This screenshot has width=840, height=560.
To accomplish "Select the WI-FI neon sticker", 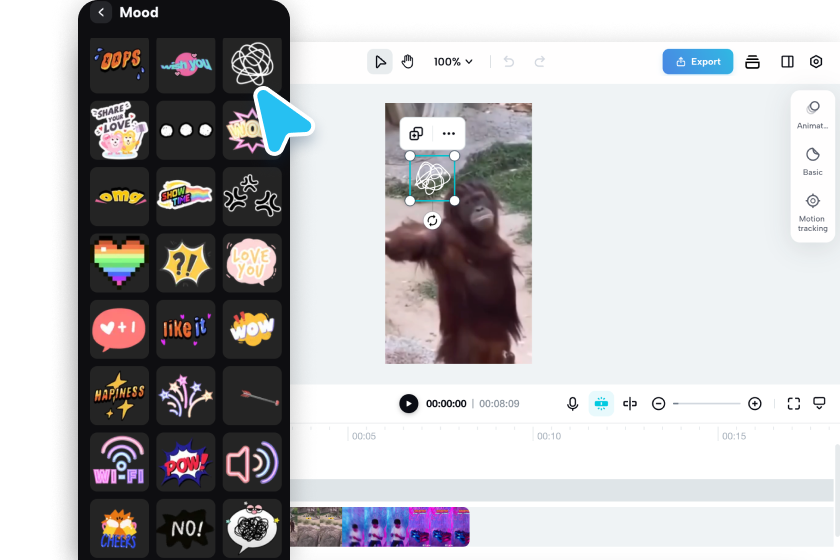I will coord(119,462).
